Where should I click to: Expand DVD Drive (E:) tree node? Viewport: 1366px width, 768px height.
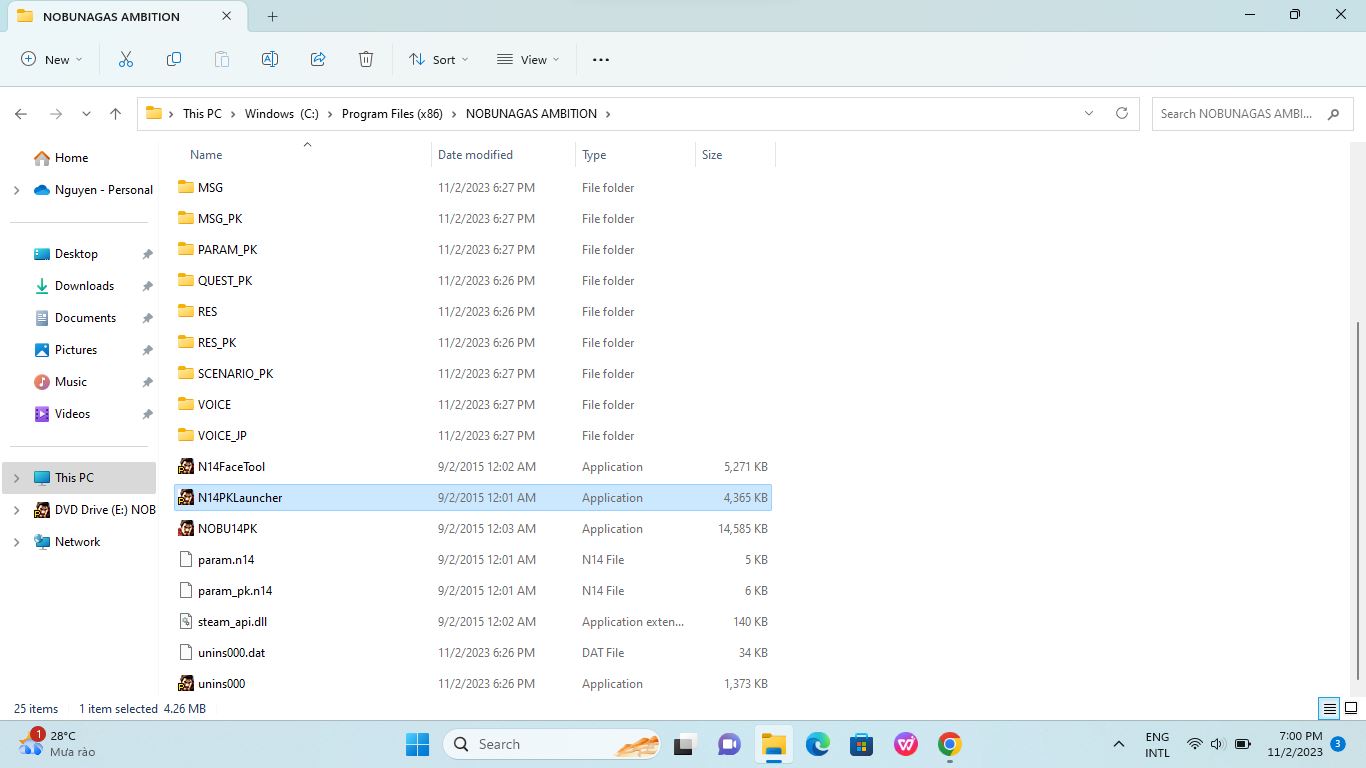click(16, 510)
